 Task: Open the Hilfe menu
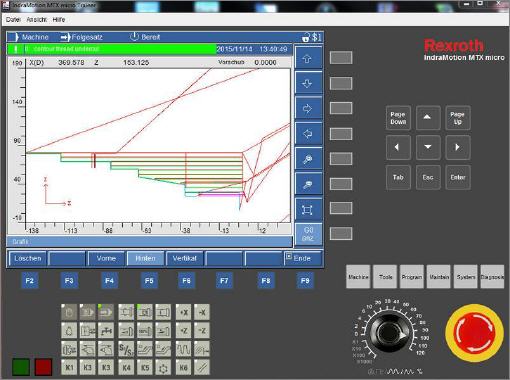[59, 20]
